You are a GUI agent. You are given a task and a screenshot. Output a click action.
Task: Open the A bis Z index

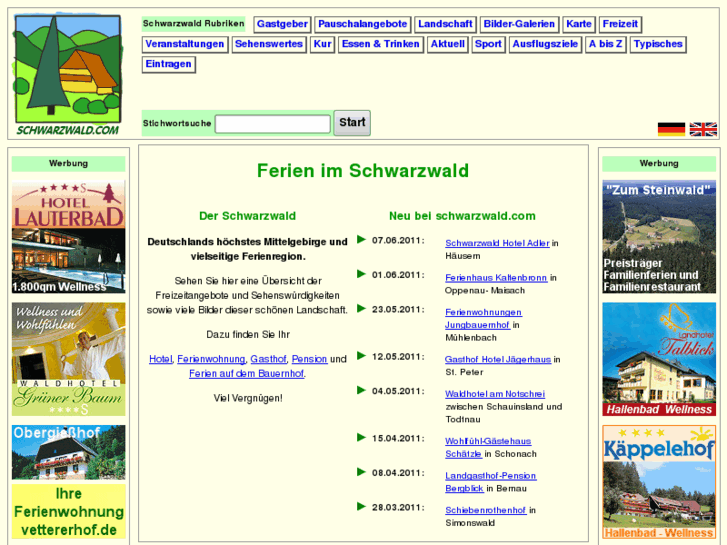pos(606,44)
